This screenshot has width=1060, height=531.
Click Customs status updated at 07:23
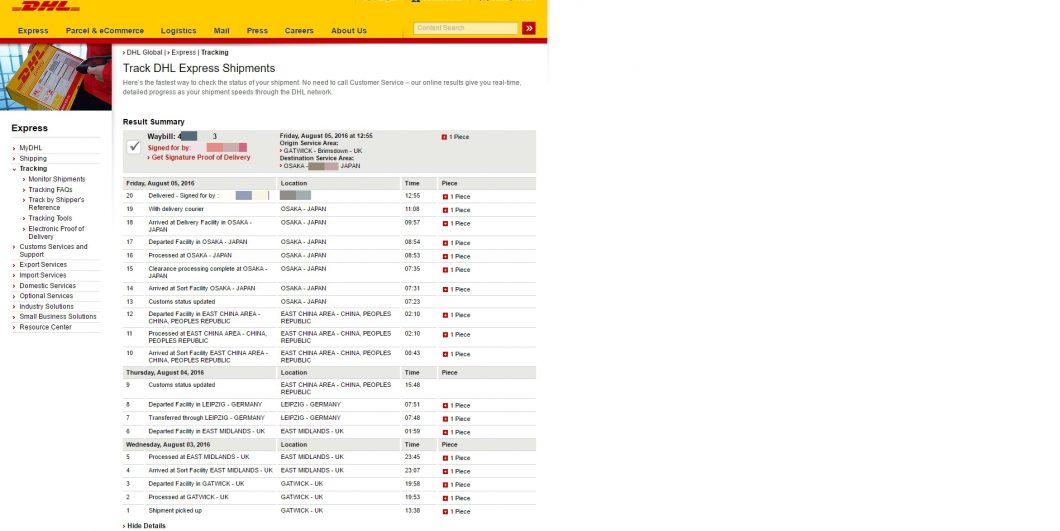[182, 302]
